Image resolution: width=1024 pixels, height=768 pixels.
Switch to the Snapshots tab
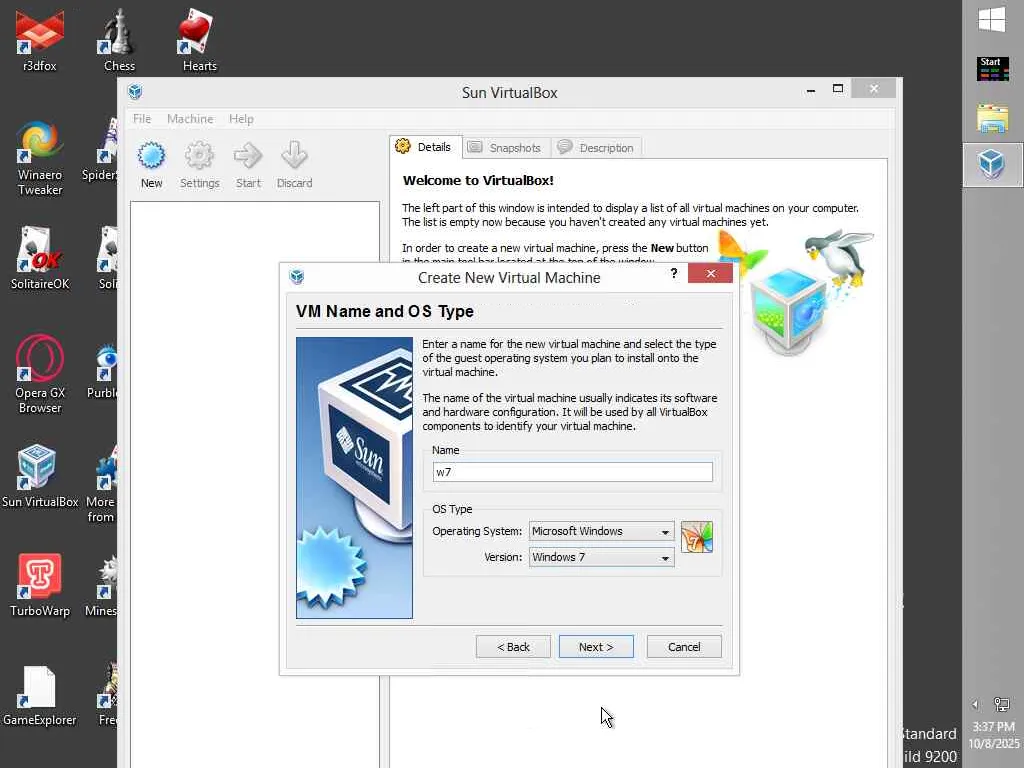(506, 148)
